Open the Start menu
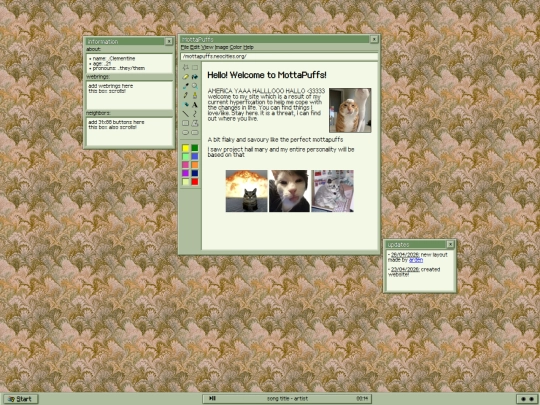Viewport: 540px width, 405px height. click(x=20, y=399)
